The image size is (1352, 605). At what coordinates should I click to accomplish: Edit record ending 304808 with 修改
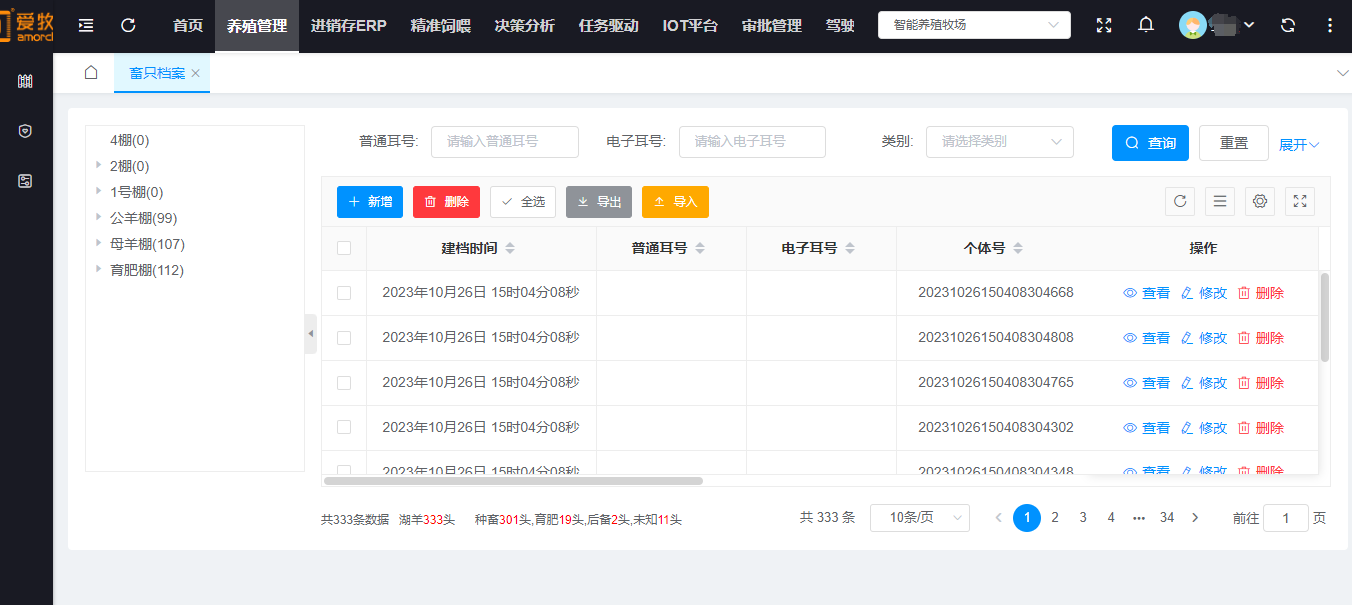(1204, 338)
